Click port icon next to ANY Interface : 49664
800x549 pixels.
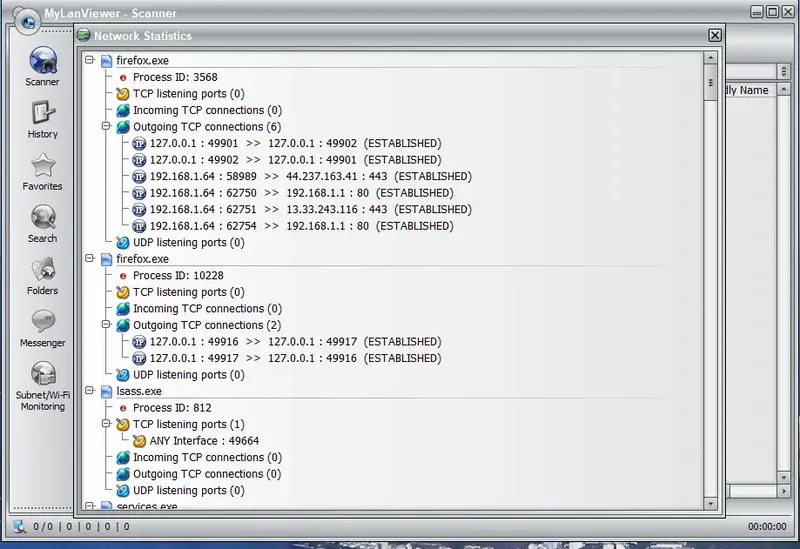pos(139,441)
